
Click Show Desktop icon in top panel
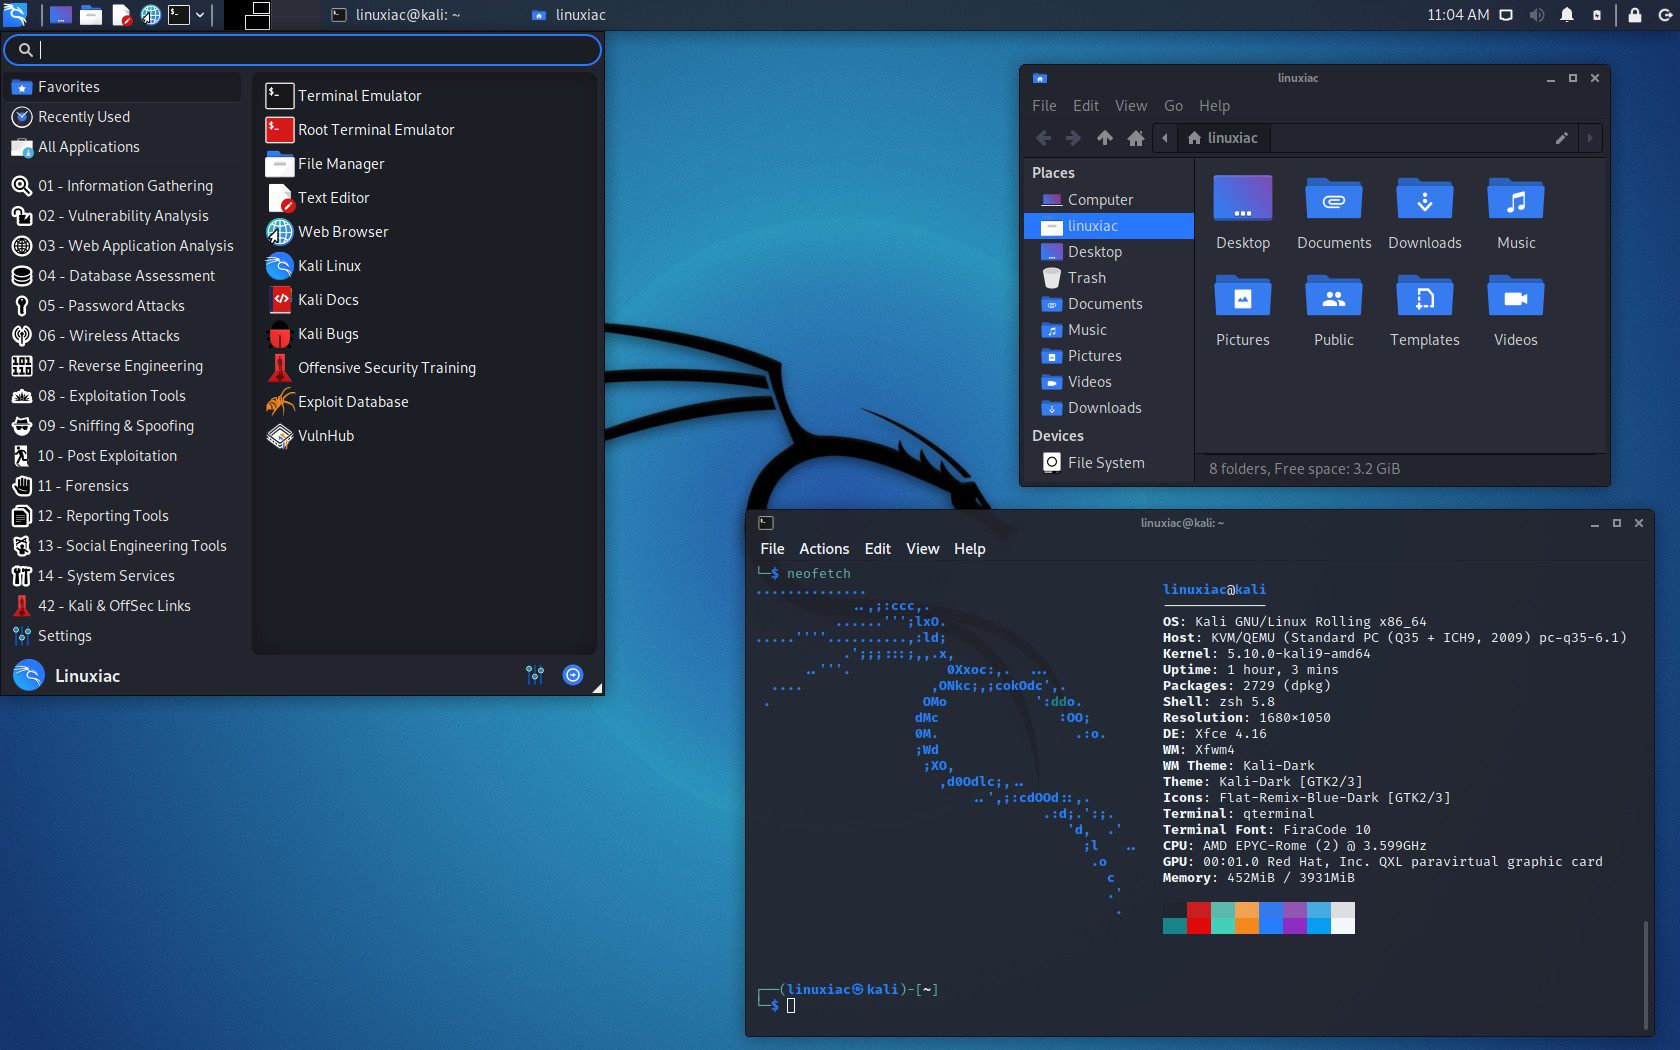tap(61, 15)
